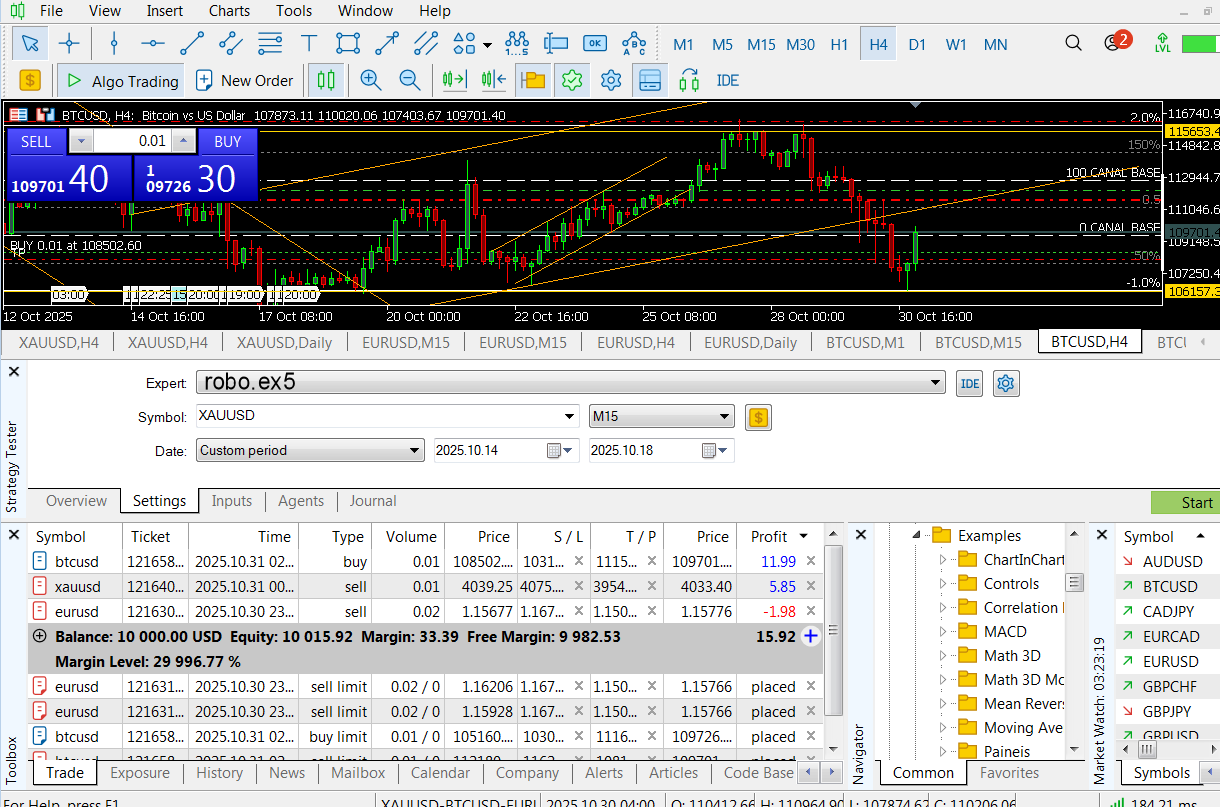Toggle candlestick chart display mode
Image resolution: width=1220 pixels, height=807 pixels.
point(326,80)
